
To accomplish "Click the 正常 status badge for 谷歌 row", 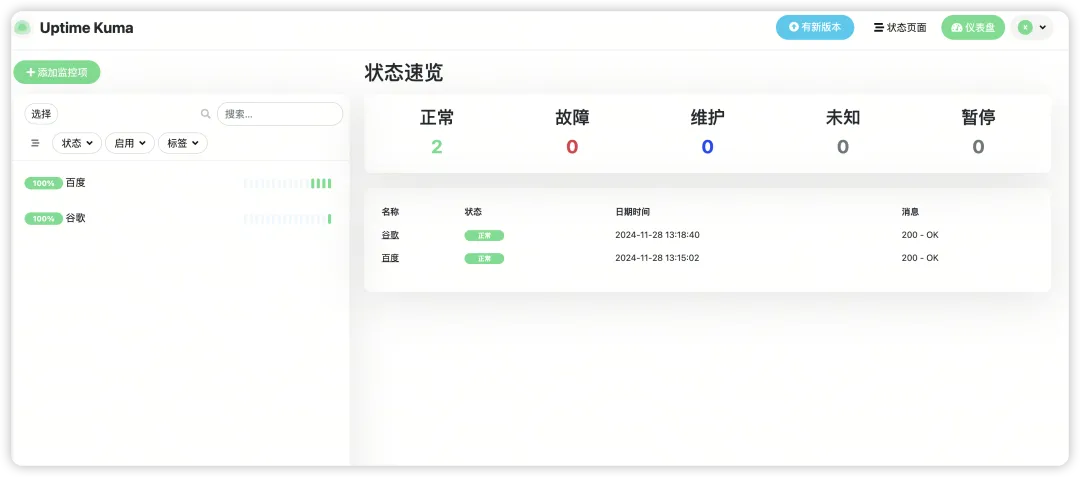I will pyautogui.click(x=484, y=235).
